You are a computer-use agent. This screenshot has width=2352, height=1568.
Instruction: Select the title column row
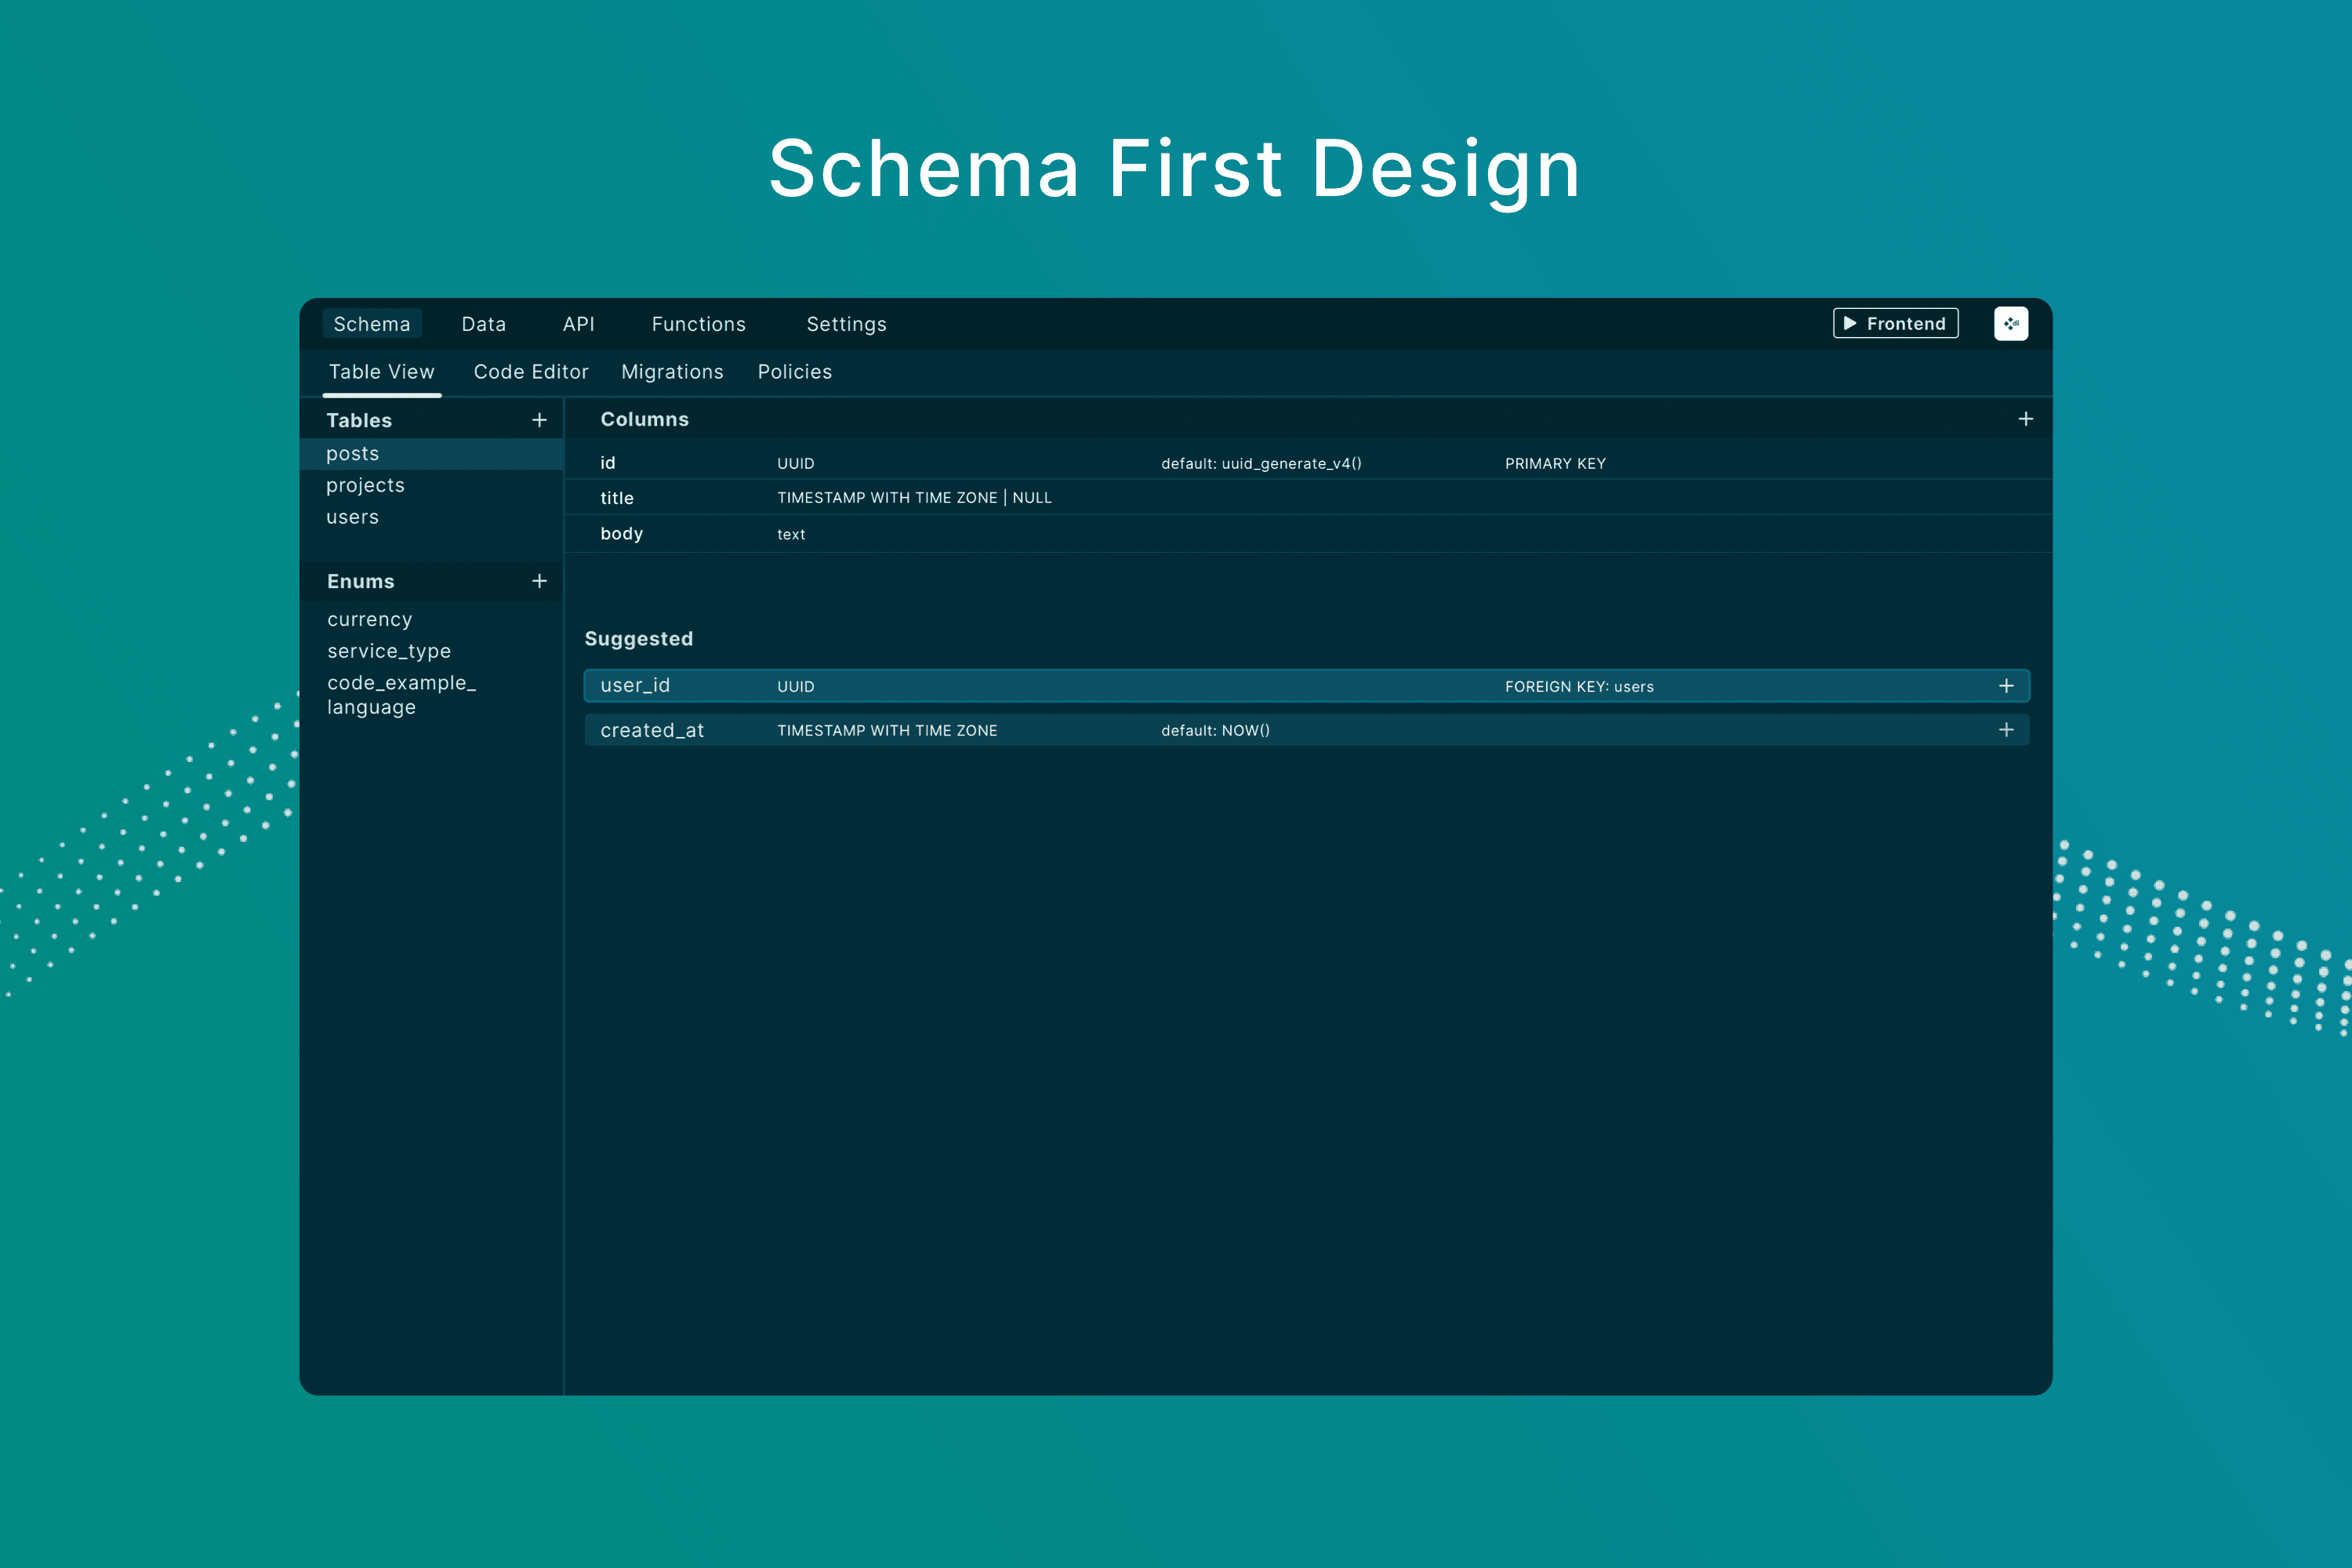click(x=617, y=498)
